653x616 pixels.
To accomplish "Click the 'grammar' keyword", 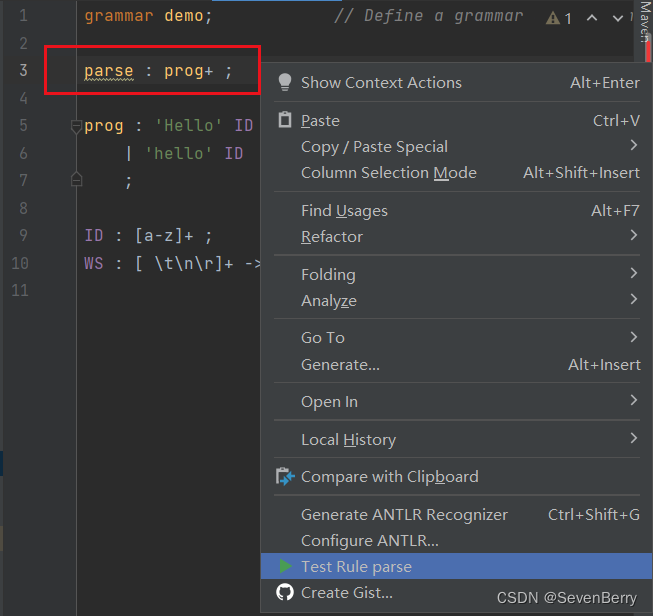I will (119, 16).
